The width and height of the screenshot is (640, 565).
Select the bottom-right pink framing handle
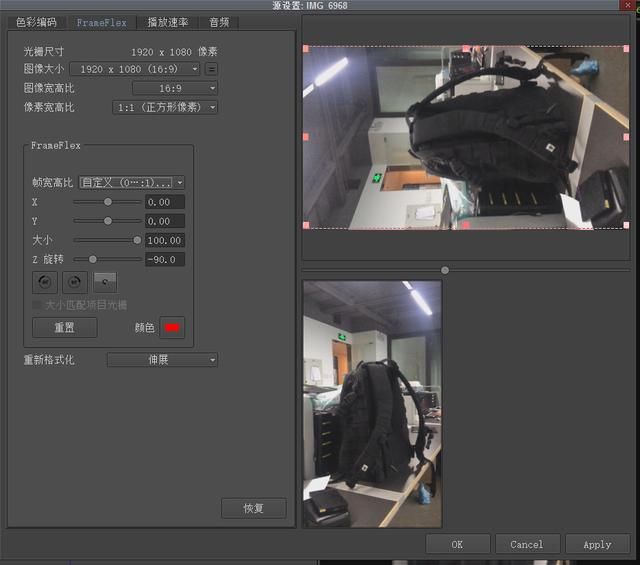[626, 226]
